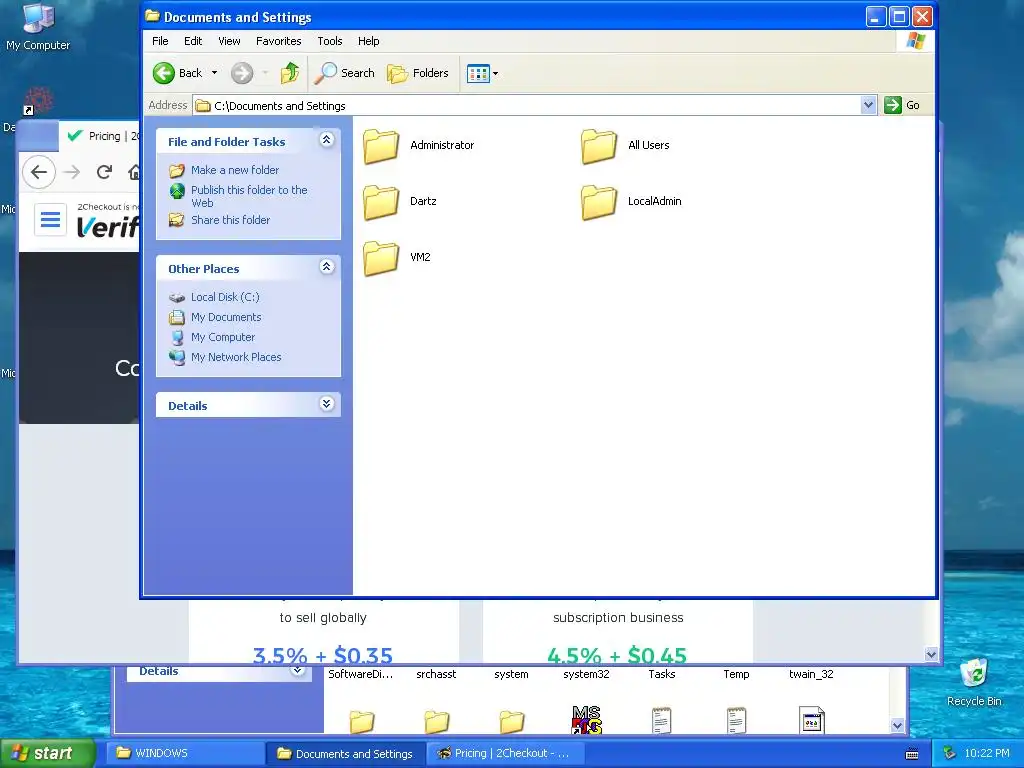Screen dimensions: 1024x768
Task: Open the Help menu
Action: pos(368,41)
